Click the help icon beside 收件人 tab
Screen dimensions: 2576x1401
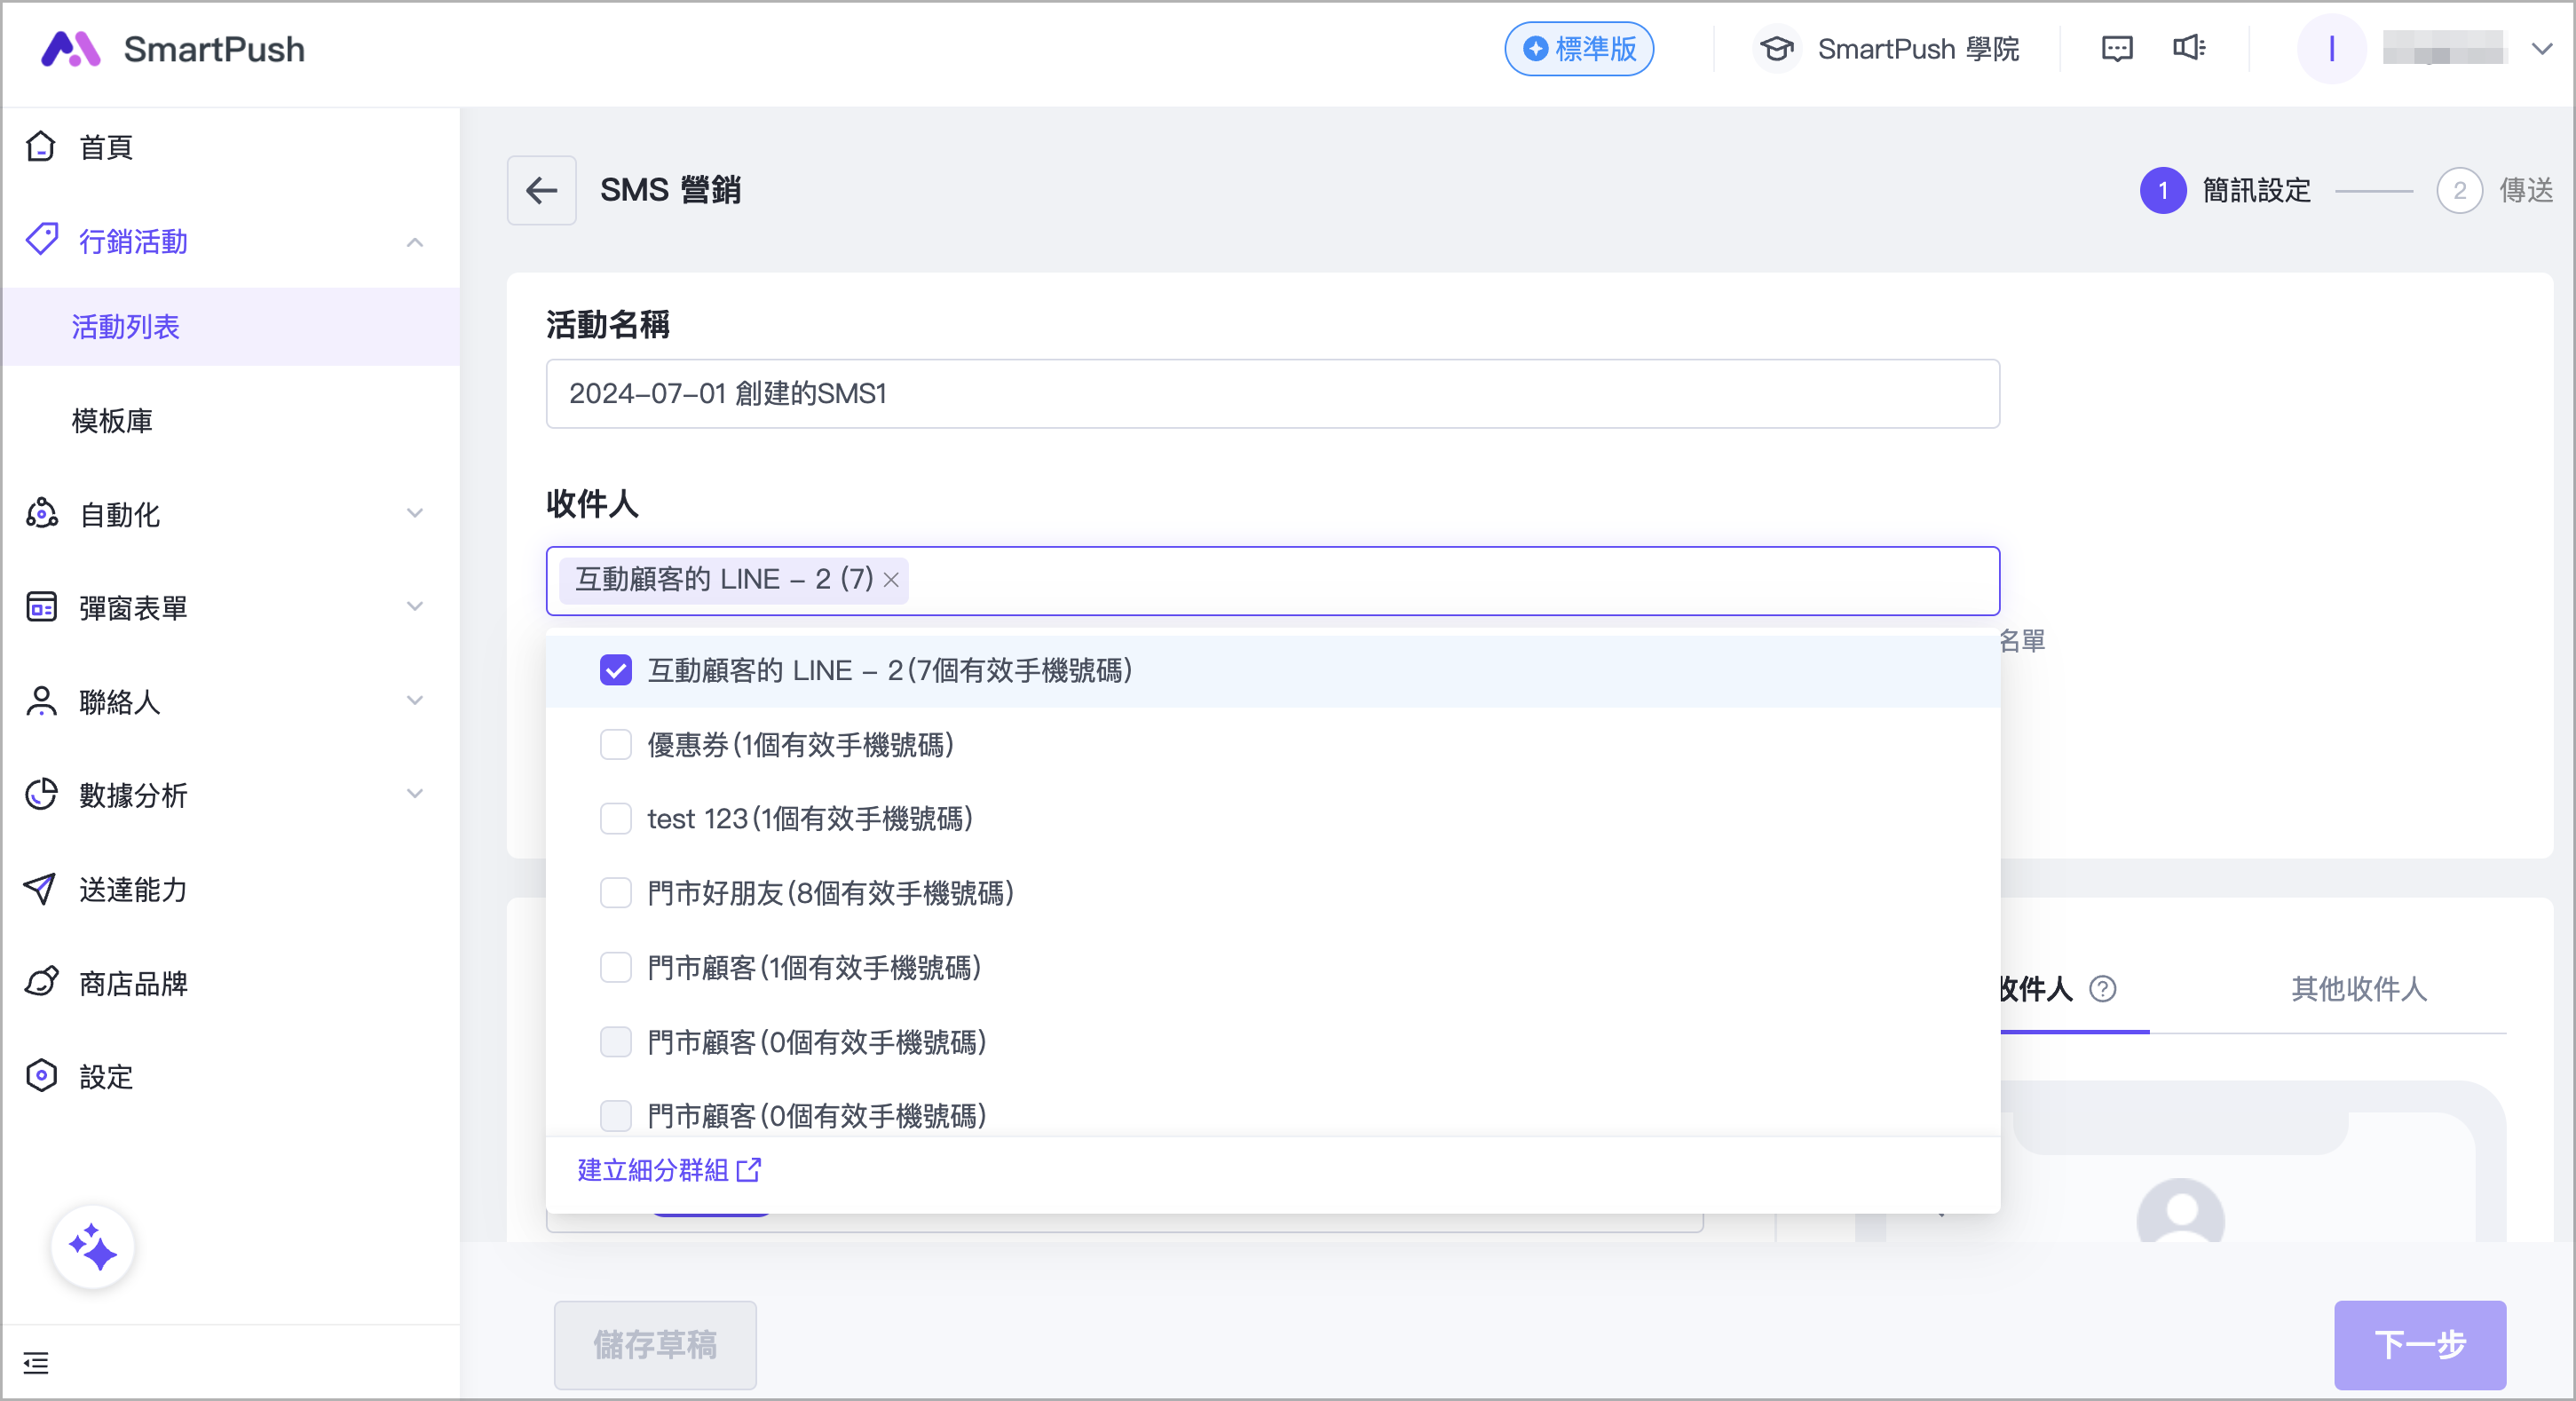point(2103,989)
